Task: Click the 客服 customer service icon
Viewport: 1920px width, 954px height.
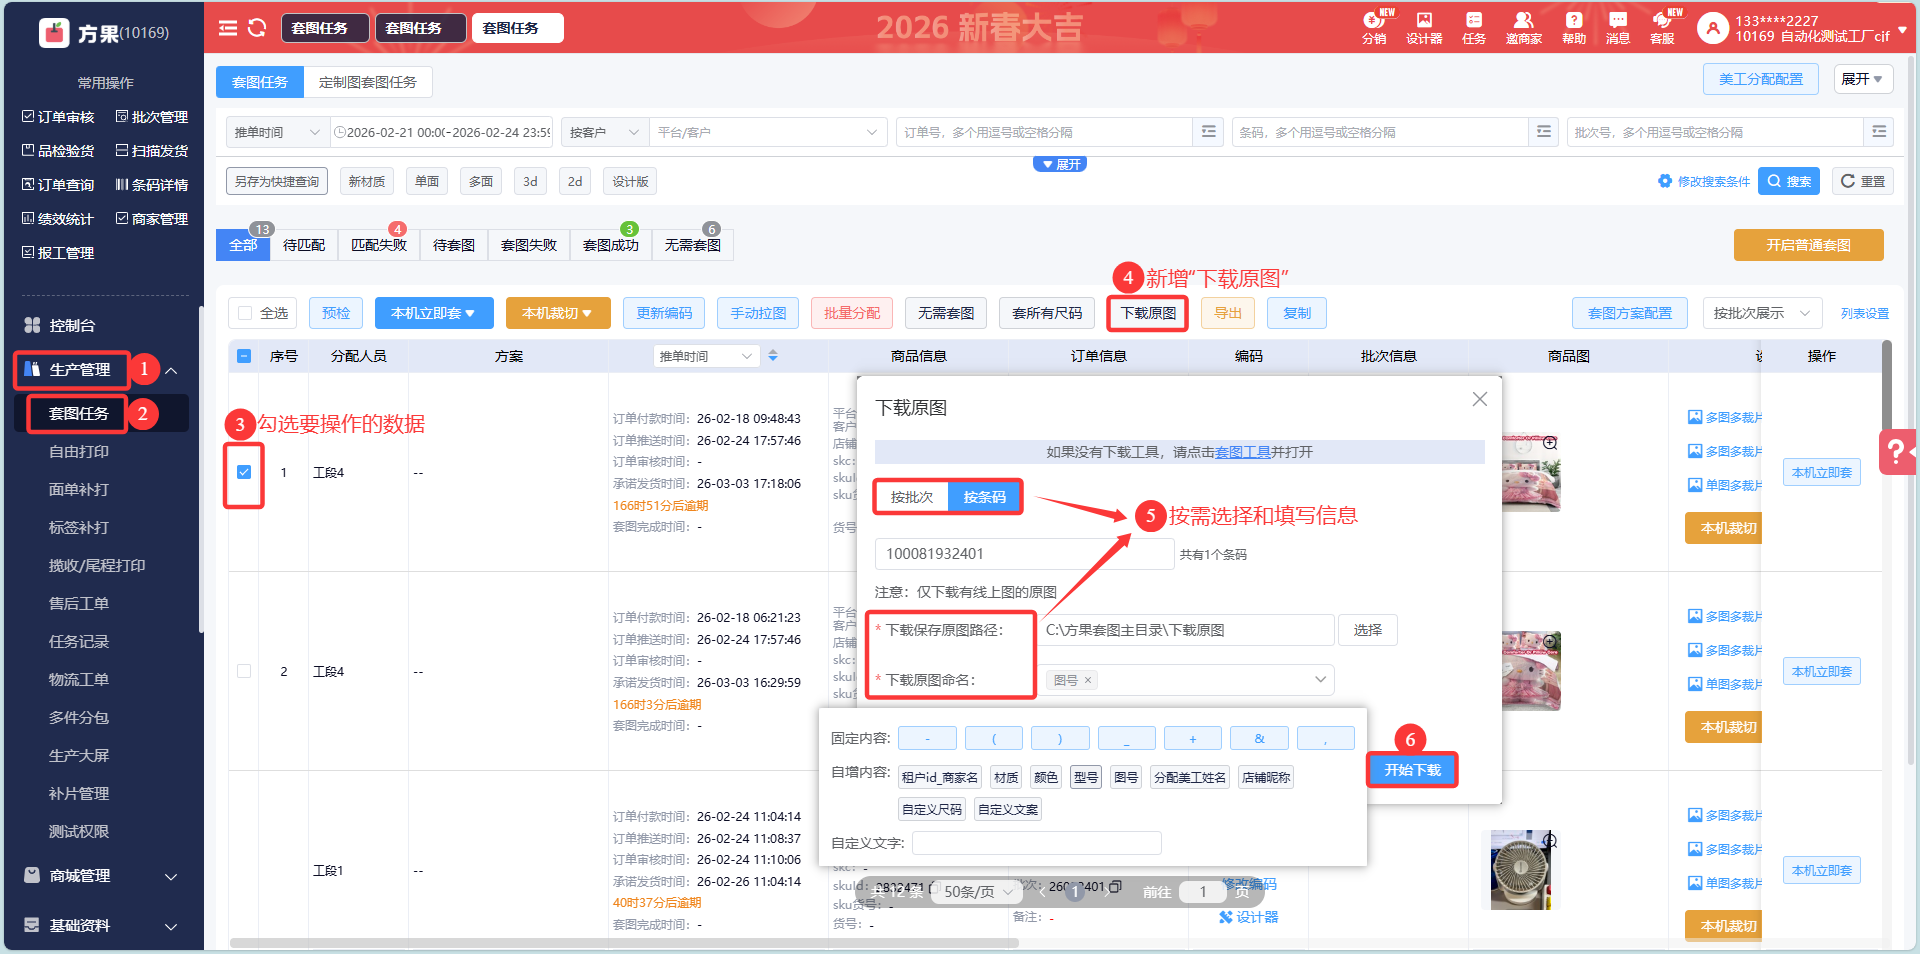Action: 1662,27
